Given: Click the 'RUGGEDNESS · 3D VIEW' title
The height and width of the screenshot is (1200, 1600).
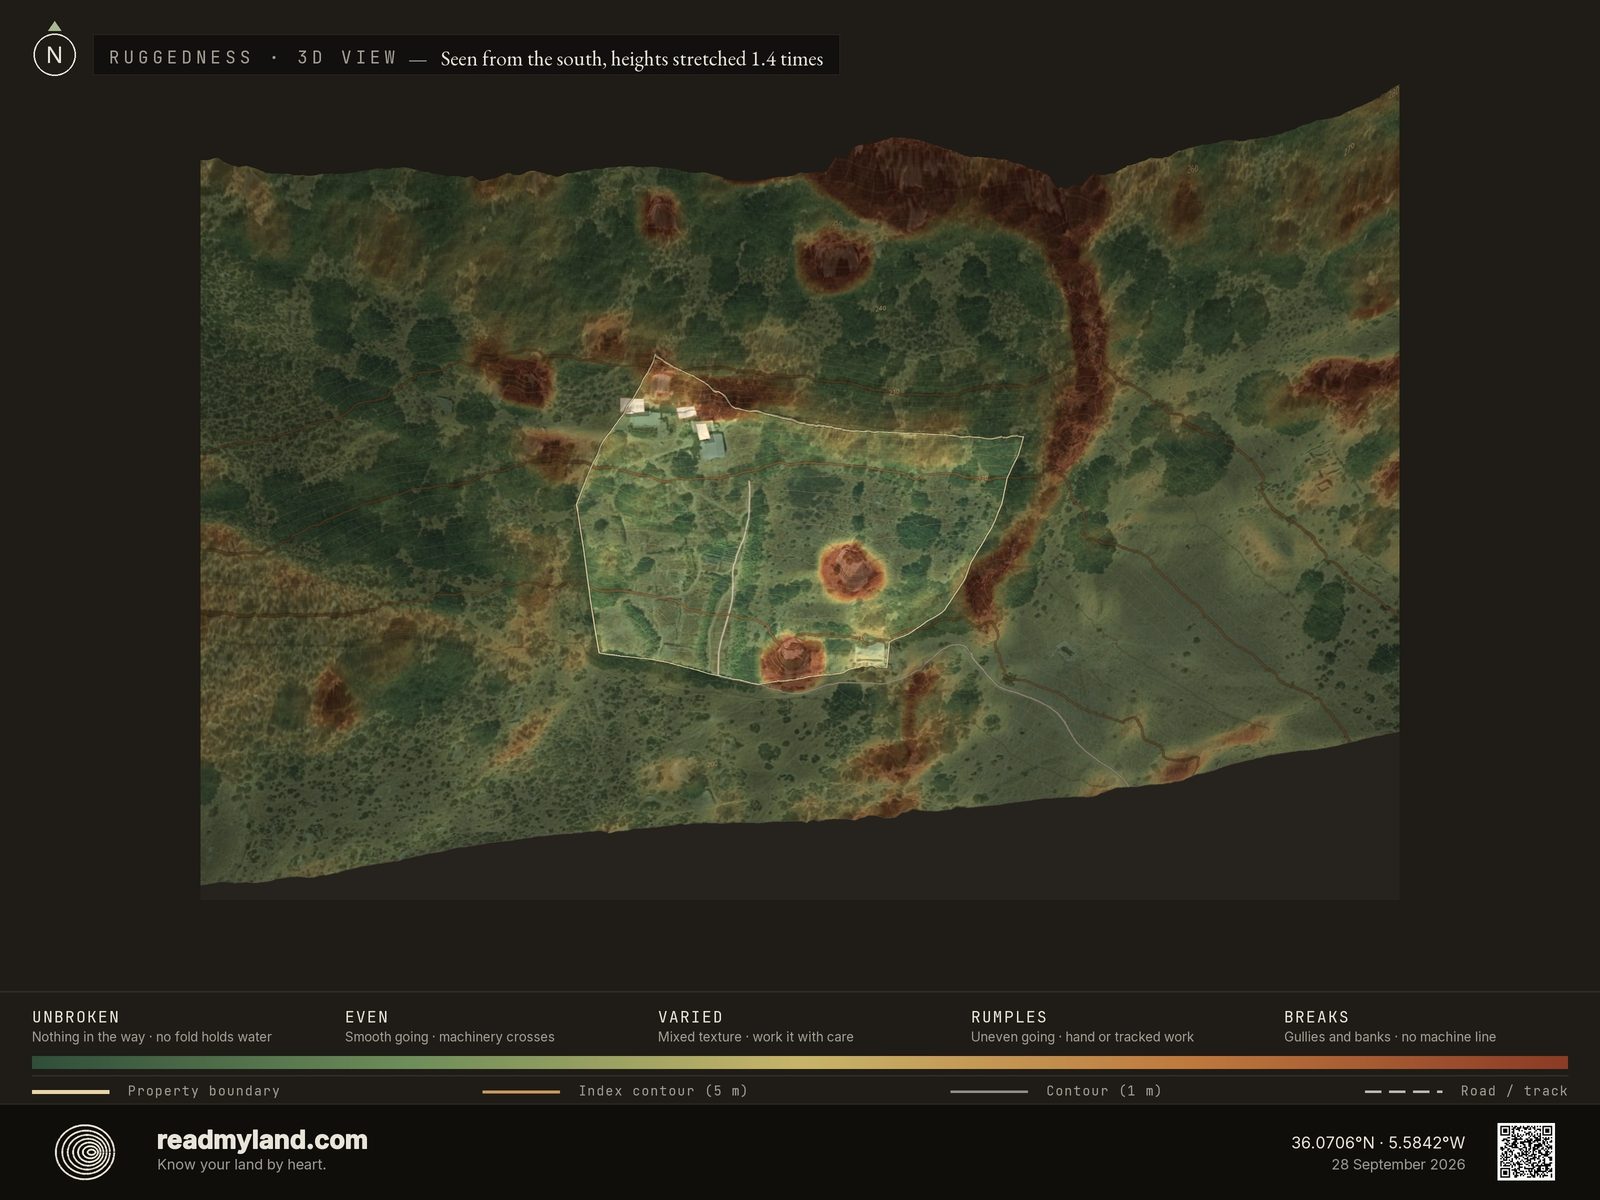Looking at the screenshot, I should tap(253, 58).
